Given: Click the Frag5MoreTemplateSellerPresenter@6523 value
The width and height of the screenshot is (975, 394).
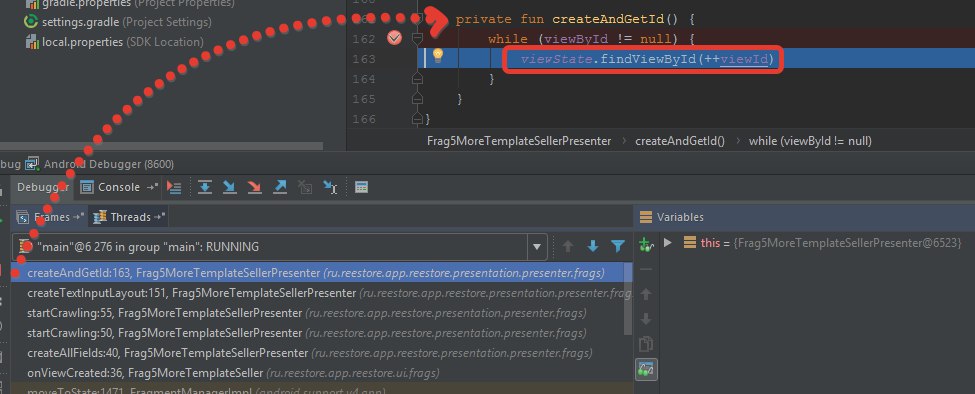Looking at the screenshot, I should point(848,242).
